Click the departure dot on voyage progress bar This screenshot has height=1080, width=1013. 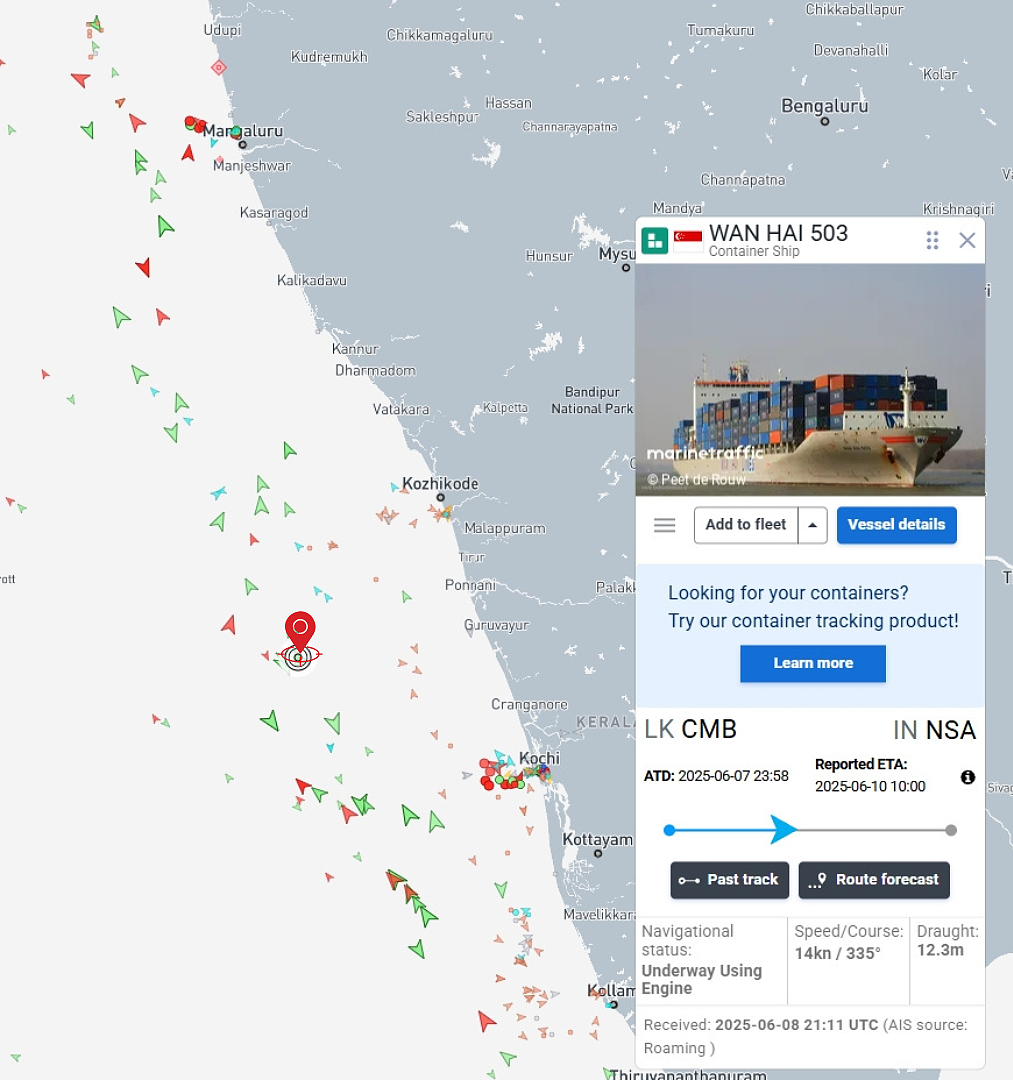click(669, 830)
